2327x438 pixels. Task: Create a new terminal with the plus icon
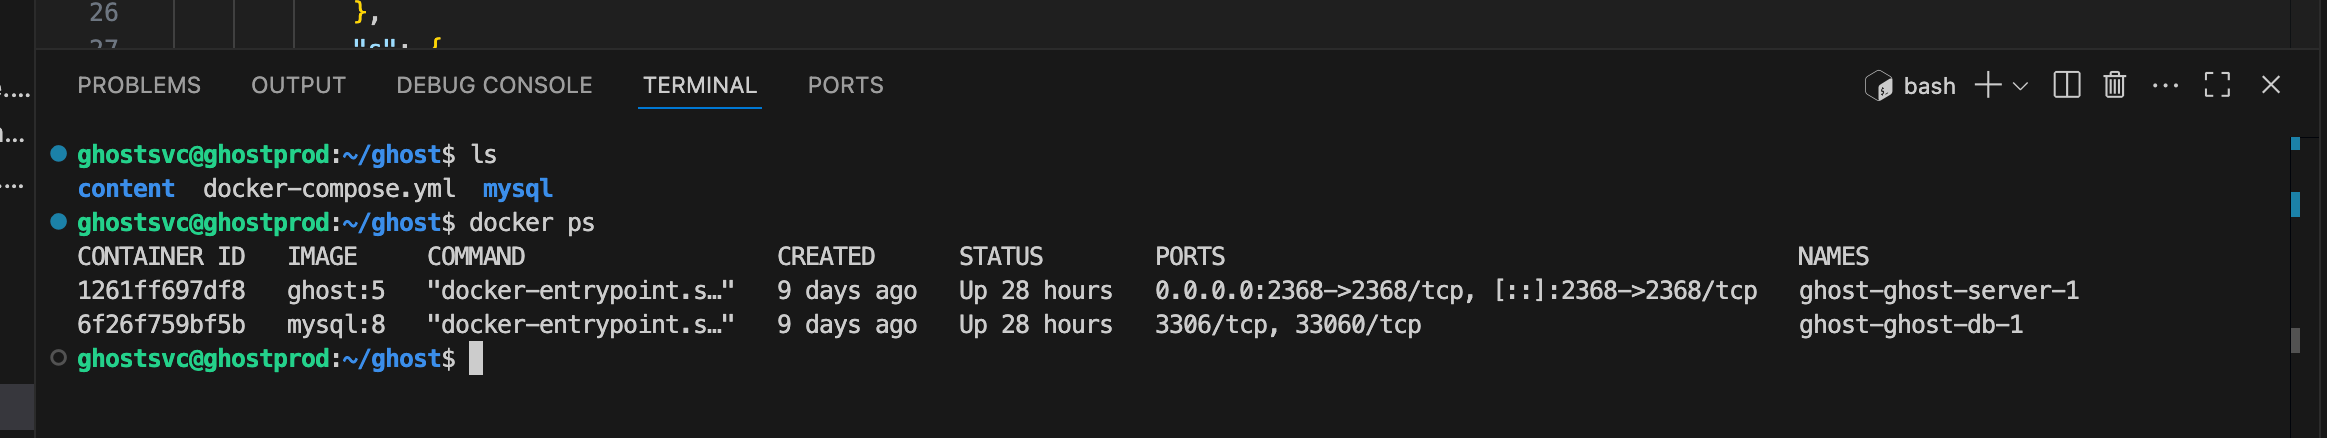pos(1988,85)
